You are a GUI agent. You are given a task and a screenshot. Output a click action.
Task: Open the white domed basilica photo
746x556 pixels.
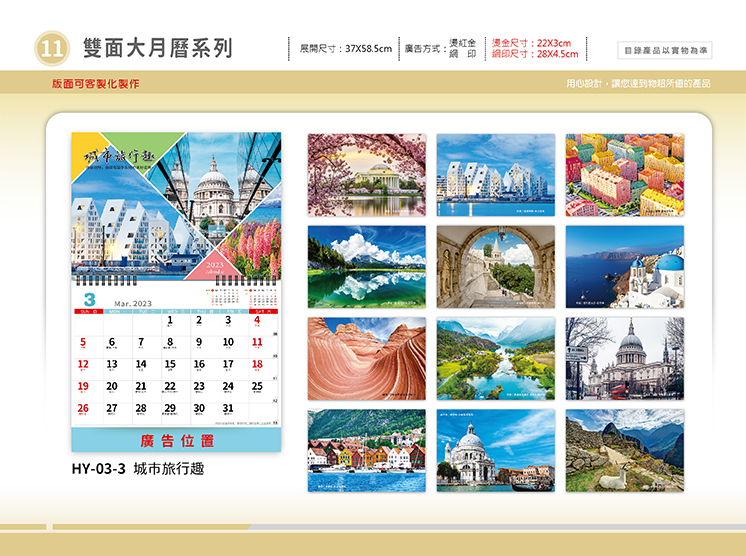[x=495, y=450]
